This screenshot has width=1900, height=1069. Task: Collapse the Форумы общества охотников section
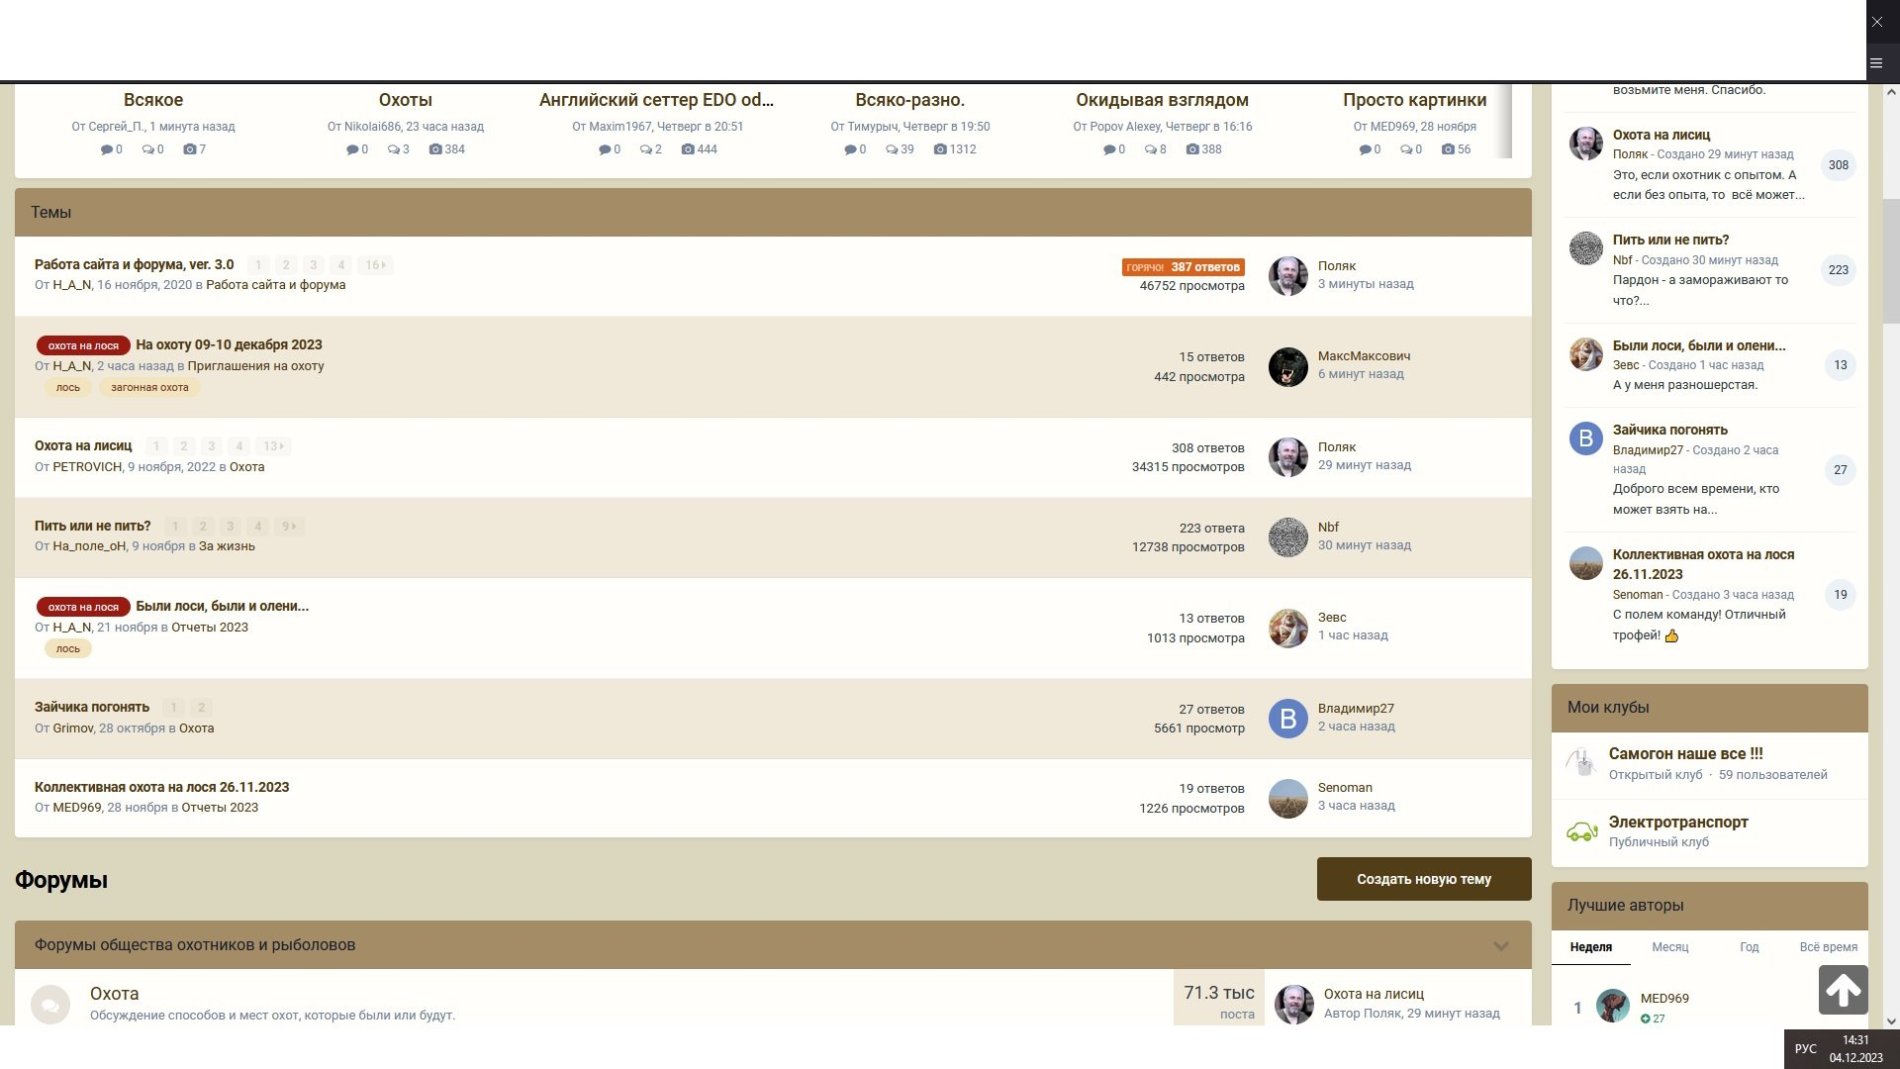[1500, 946]
